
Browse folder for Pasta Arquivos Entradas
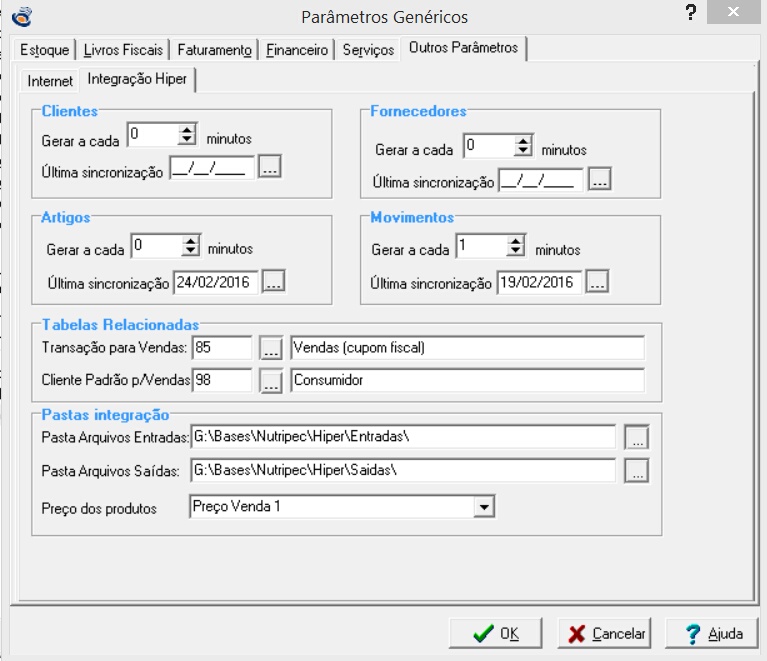[x=637, y=437]
